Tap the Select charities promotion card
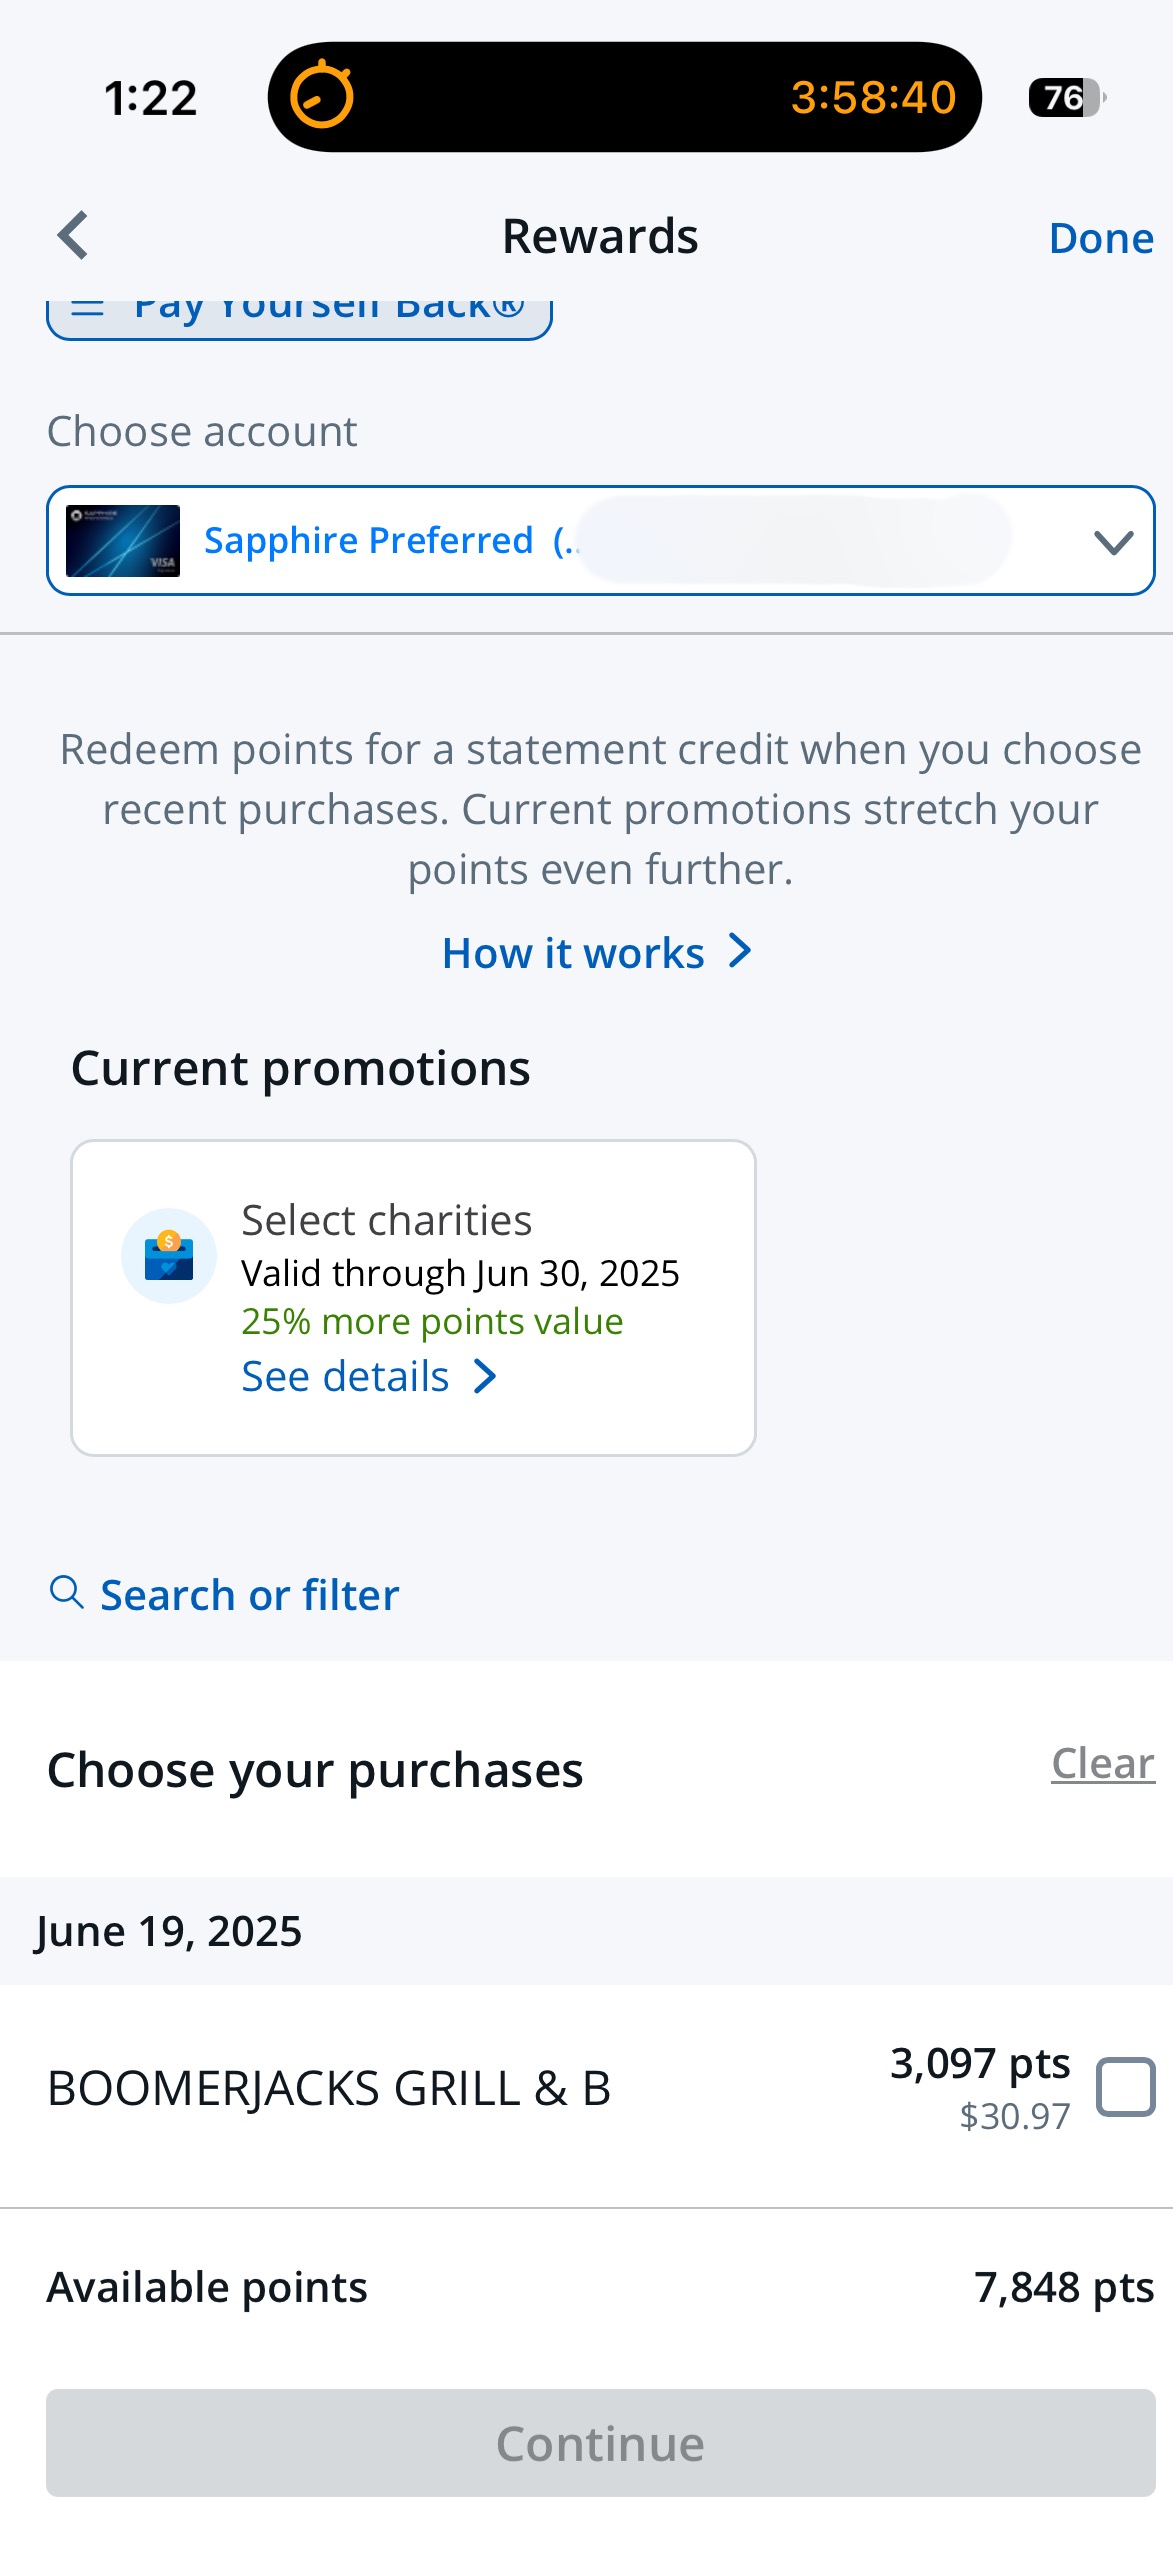1173x2550 pixels. coord(413,1297)
